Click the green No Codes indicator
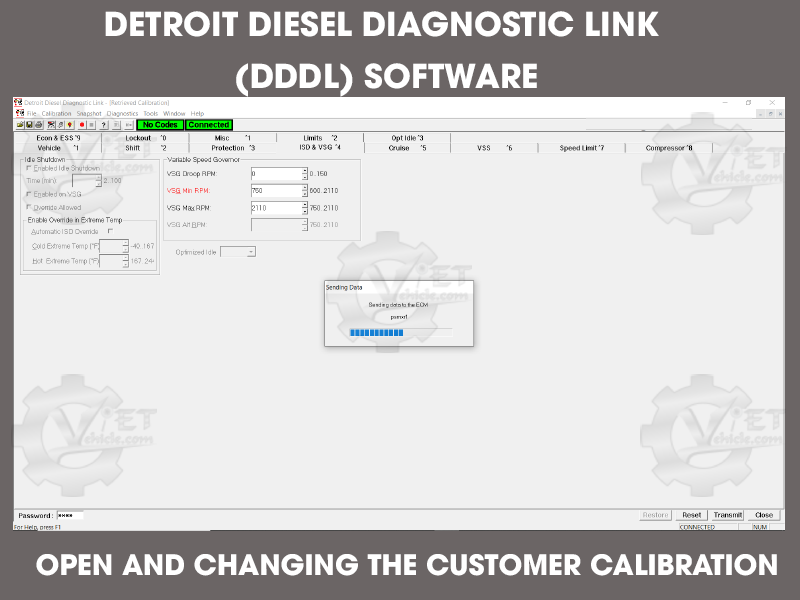Screen dimensions: 800x600 point(159,125)
